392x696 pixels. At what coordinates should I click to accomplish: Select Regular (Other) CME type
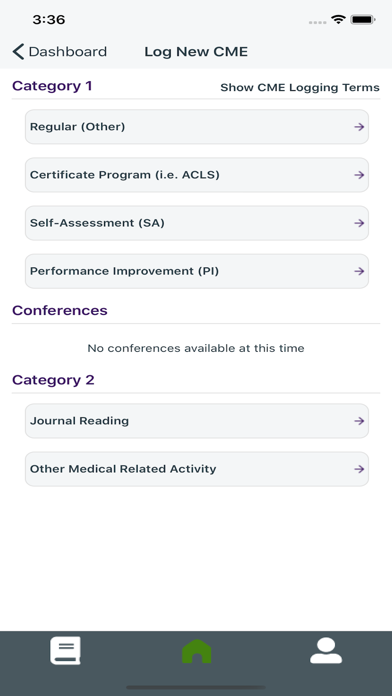197,127
